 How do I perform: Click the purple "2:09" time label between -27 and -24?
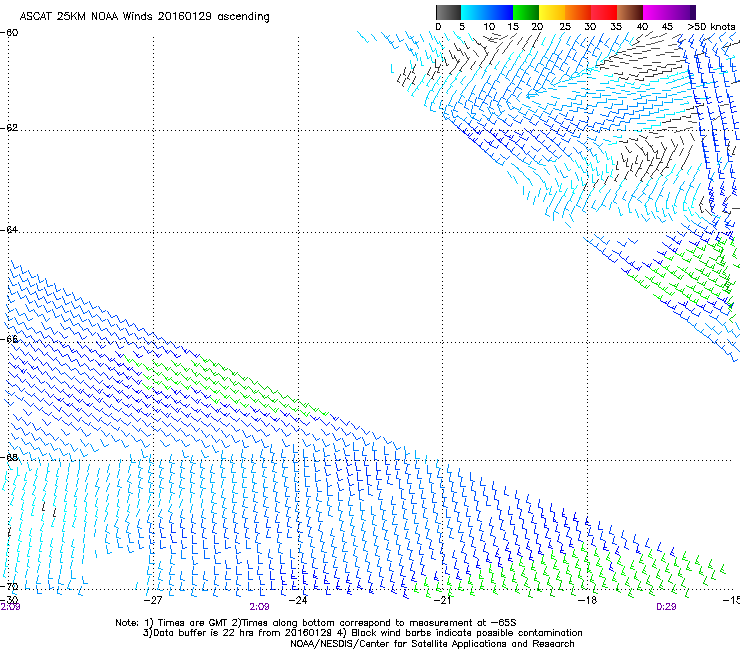(x=260, y=607)
